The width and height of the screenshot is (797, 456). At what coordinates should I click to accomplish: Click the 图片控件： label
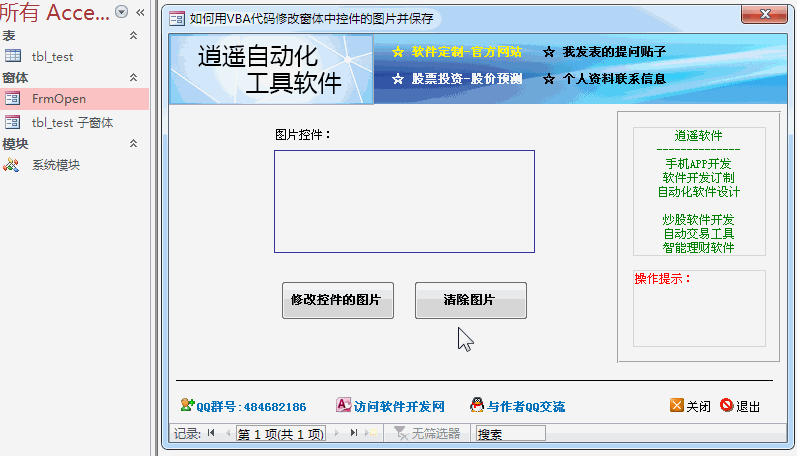click(303, 135)
